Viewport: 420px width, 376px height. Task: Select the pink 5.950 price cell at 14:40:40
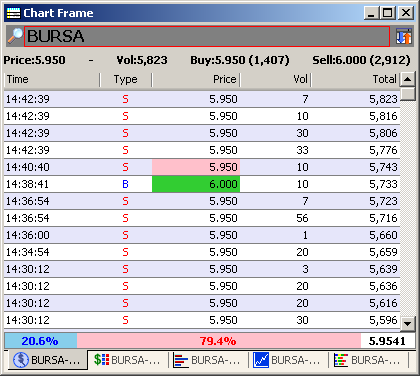tap(196, 167)
